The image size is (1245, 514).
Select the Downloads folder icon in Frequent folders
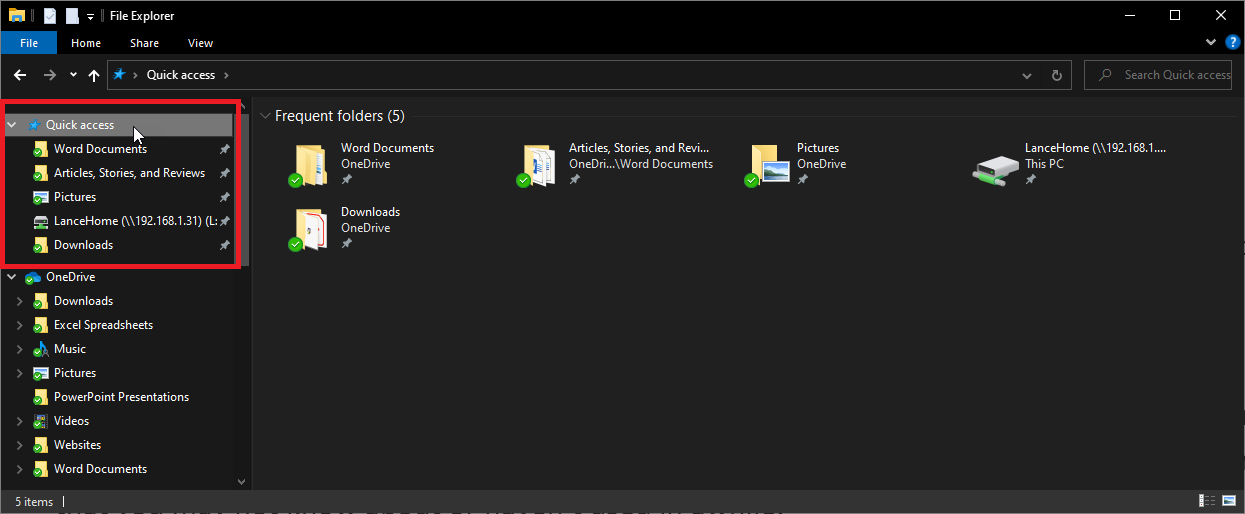(x=310, y=229)
